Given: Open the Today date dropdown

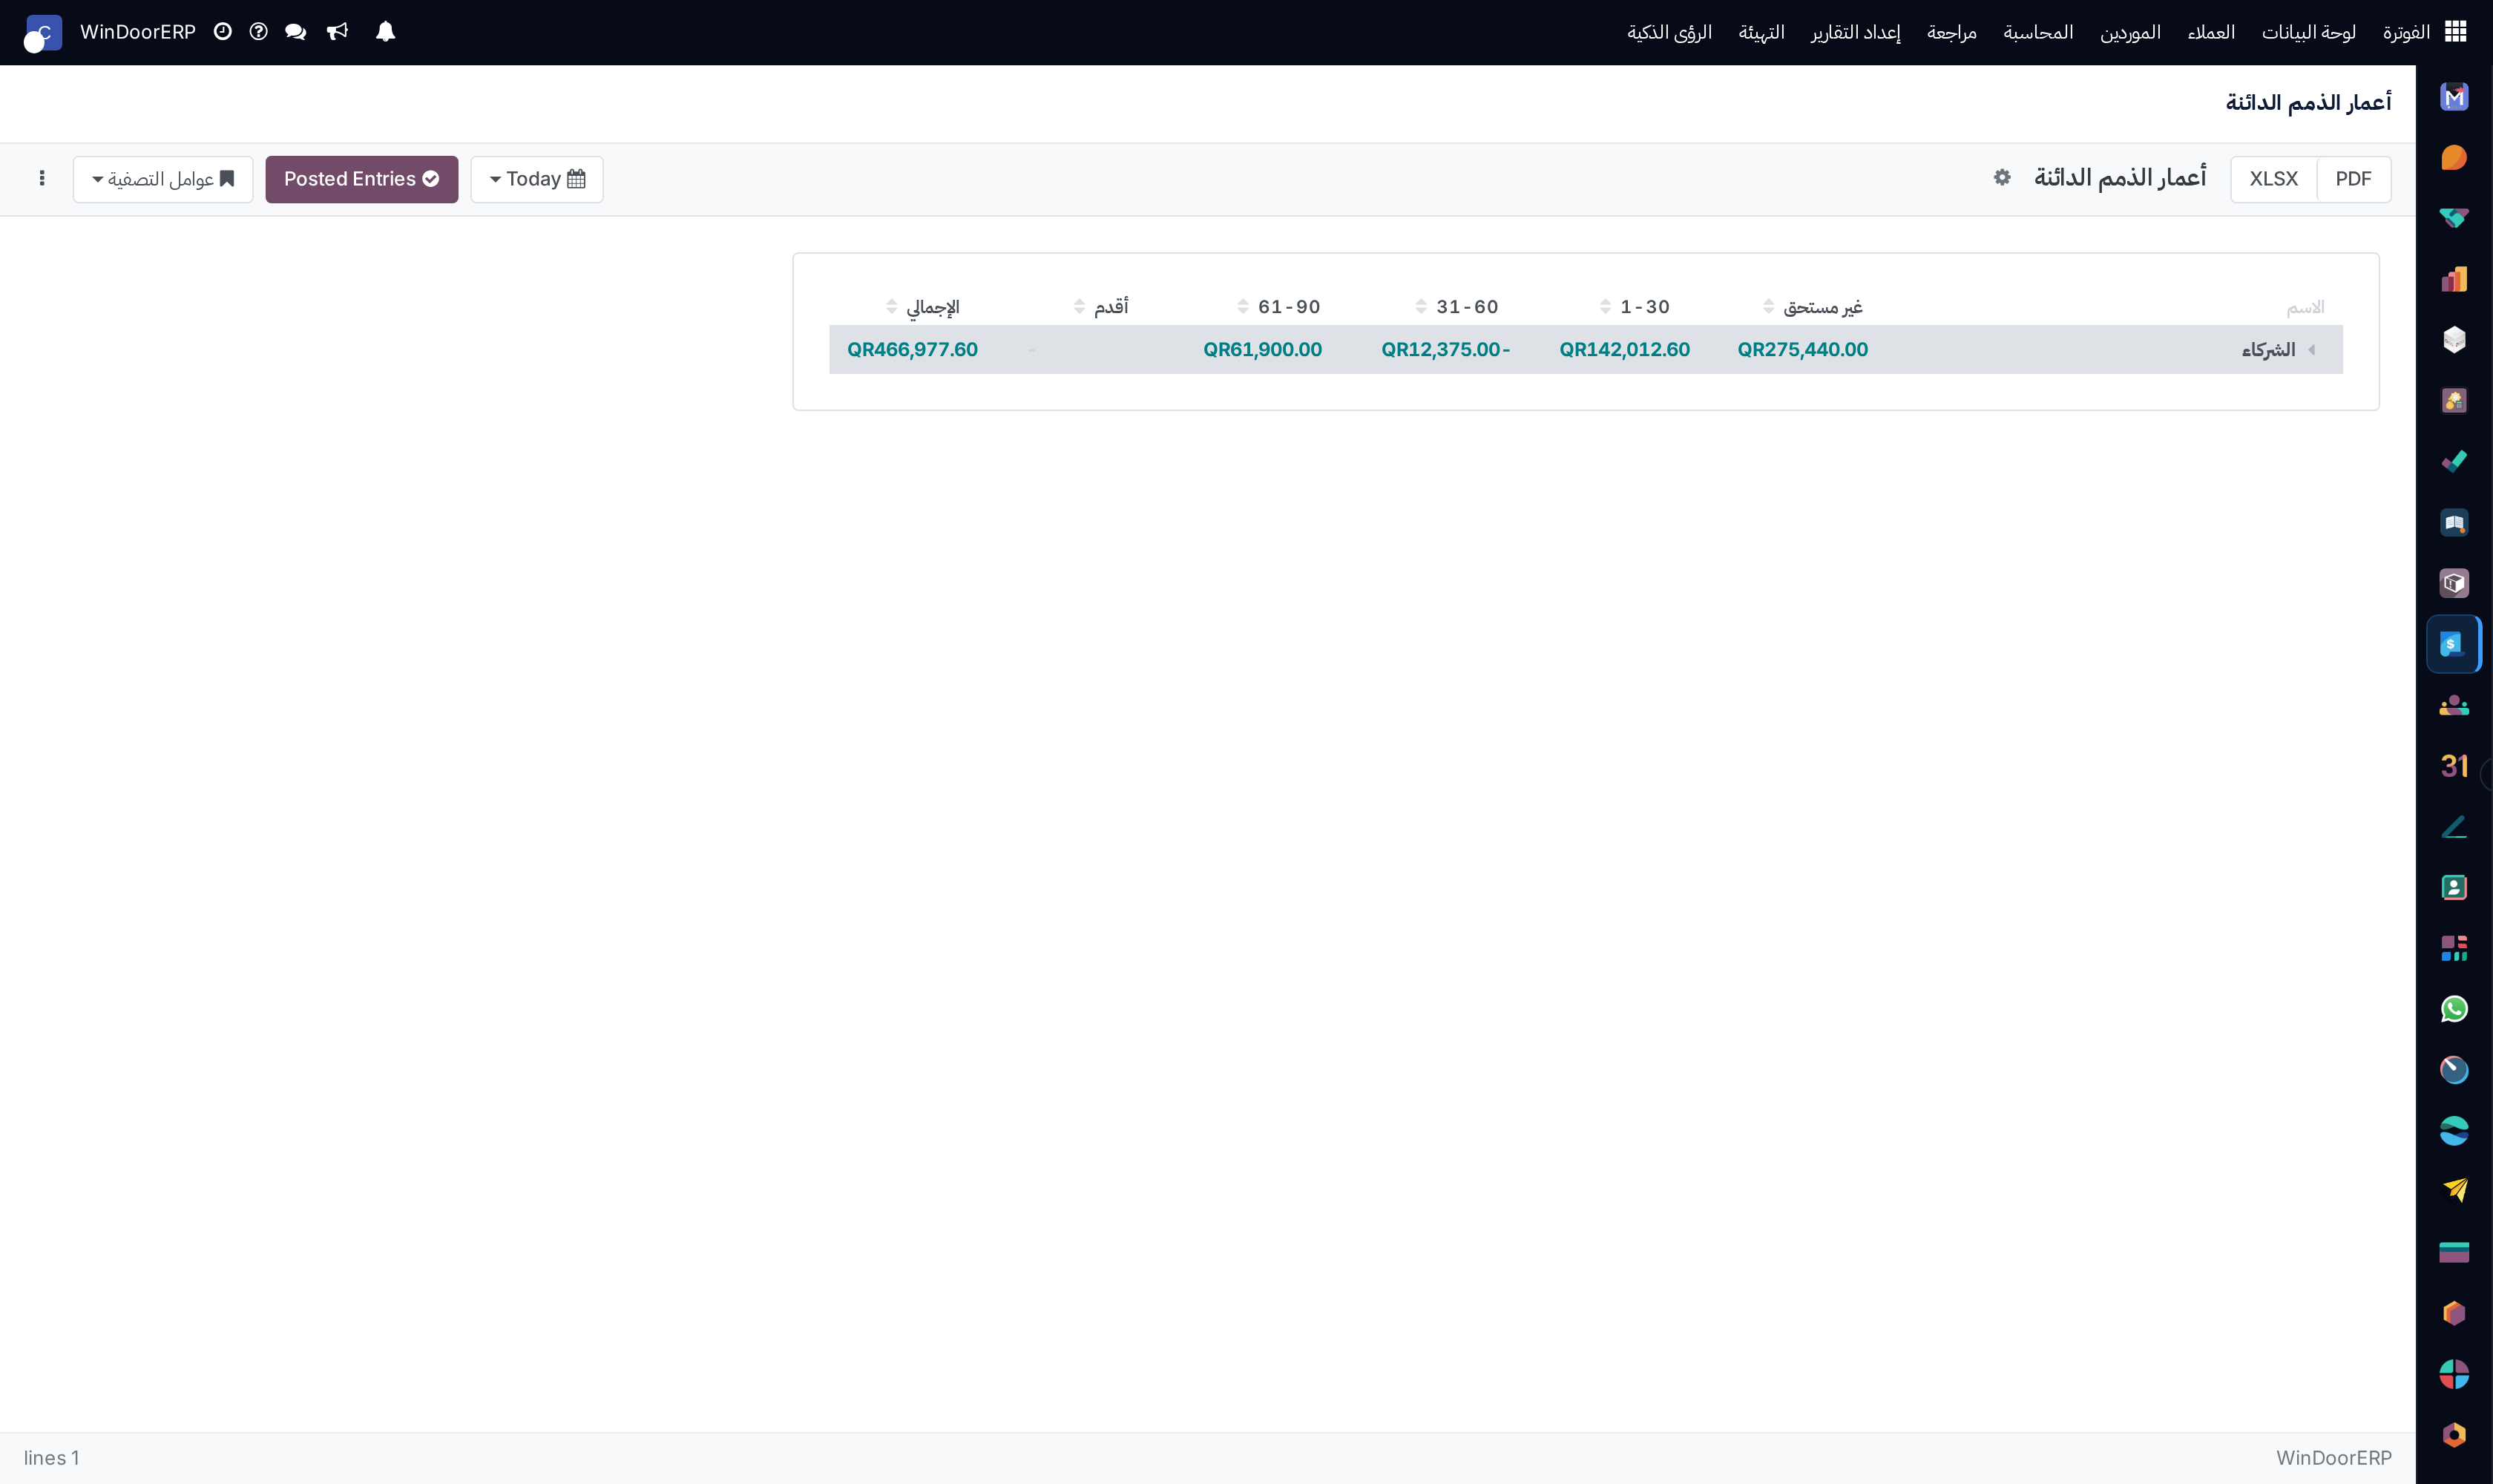Looking at the screenshot, I should [x=537, y=179].
